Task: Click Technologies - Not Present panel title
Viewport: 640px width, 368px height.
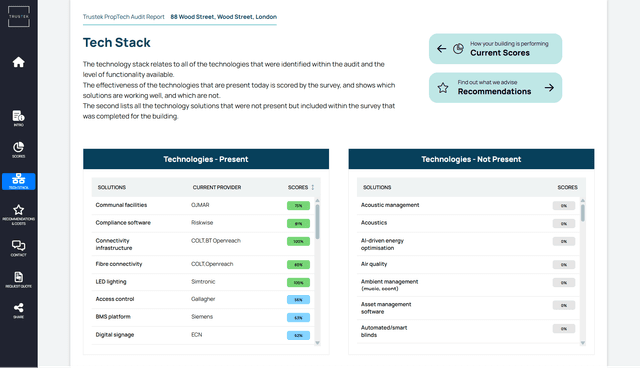Action: pyautogui.click(x=471, y=159)
